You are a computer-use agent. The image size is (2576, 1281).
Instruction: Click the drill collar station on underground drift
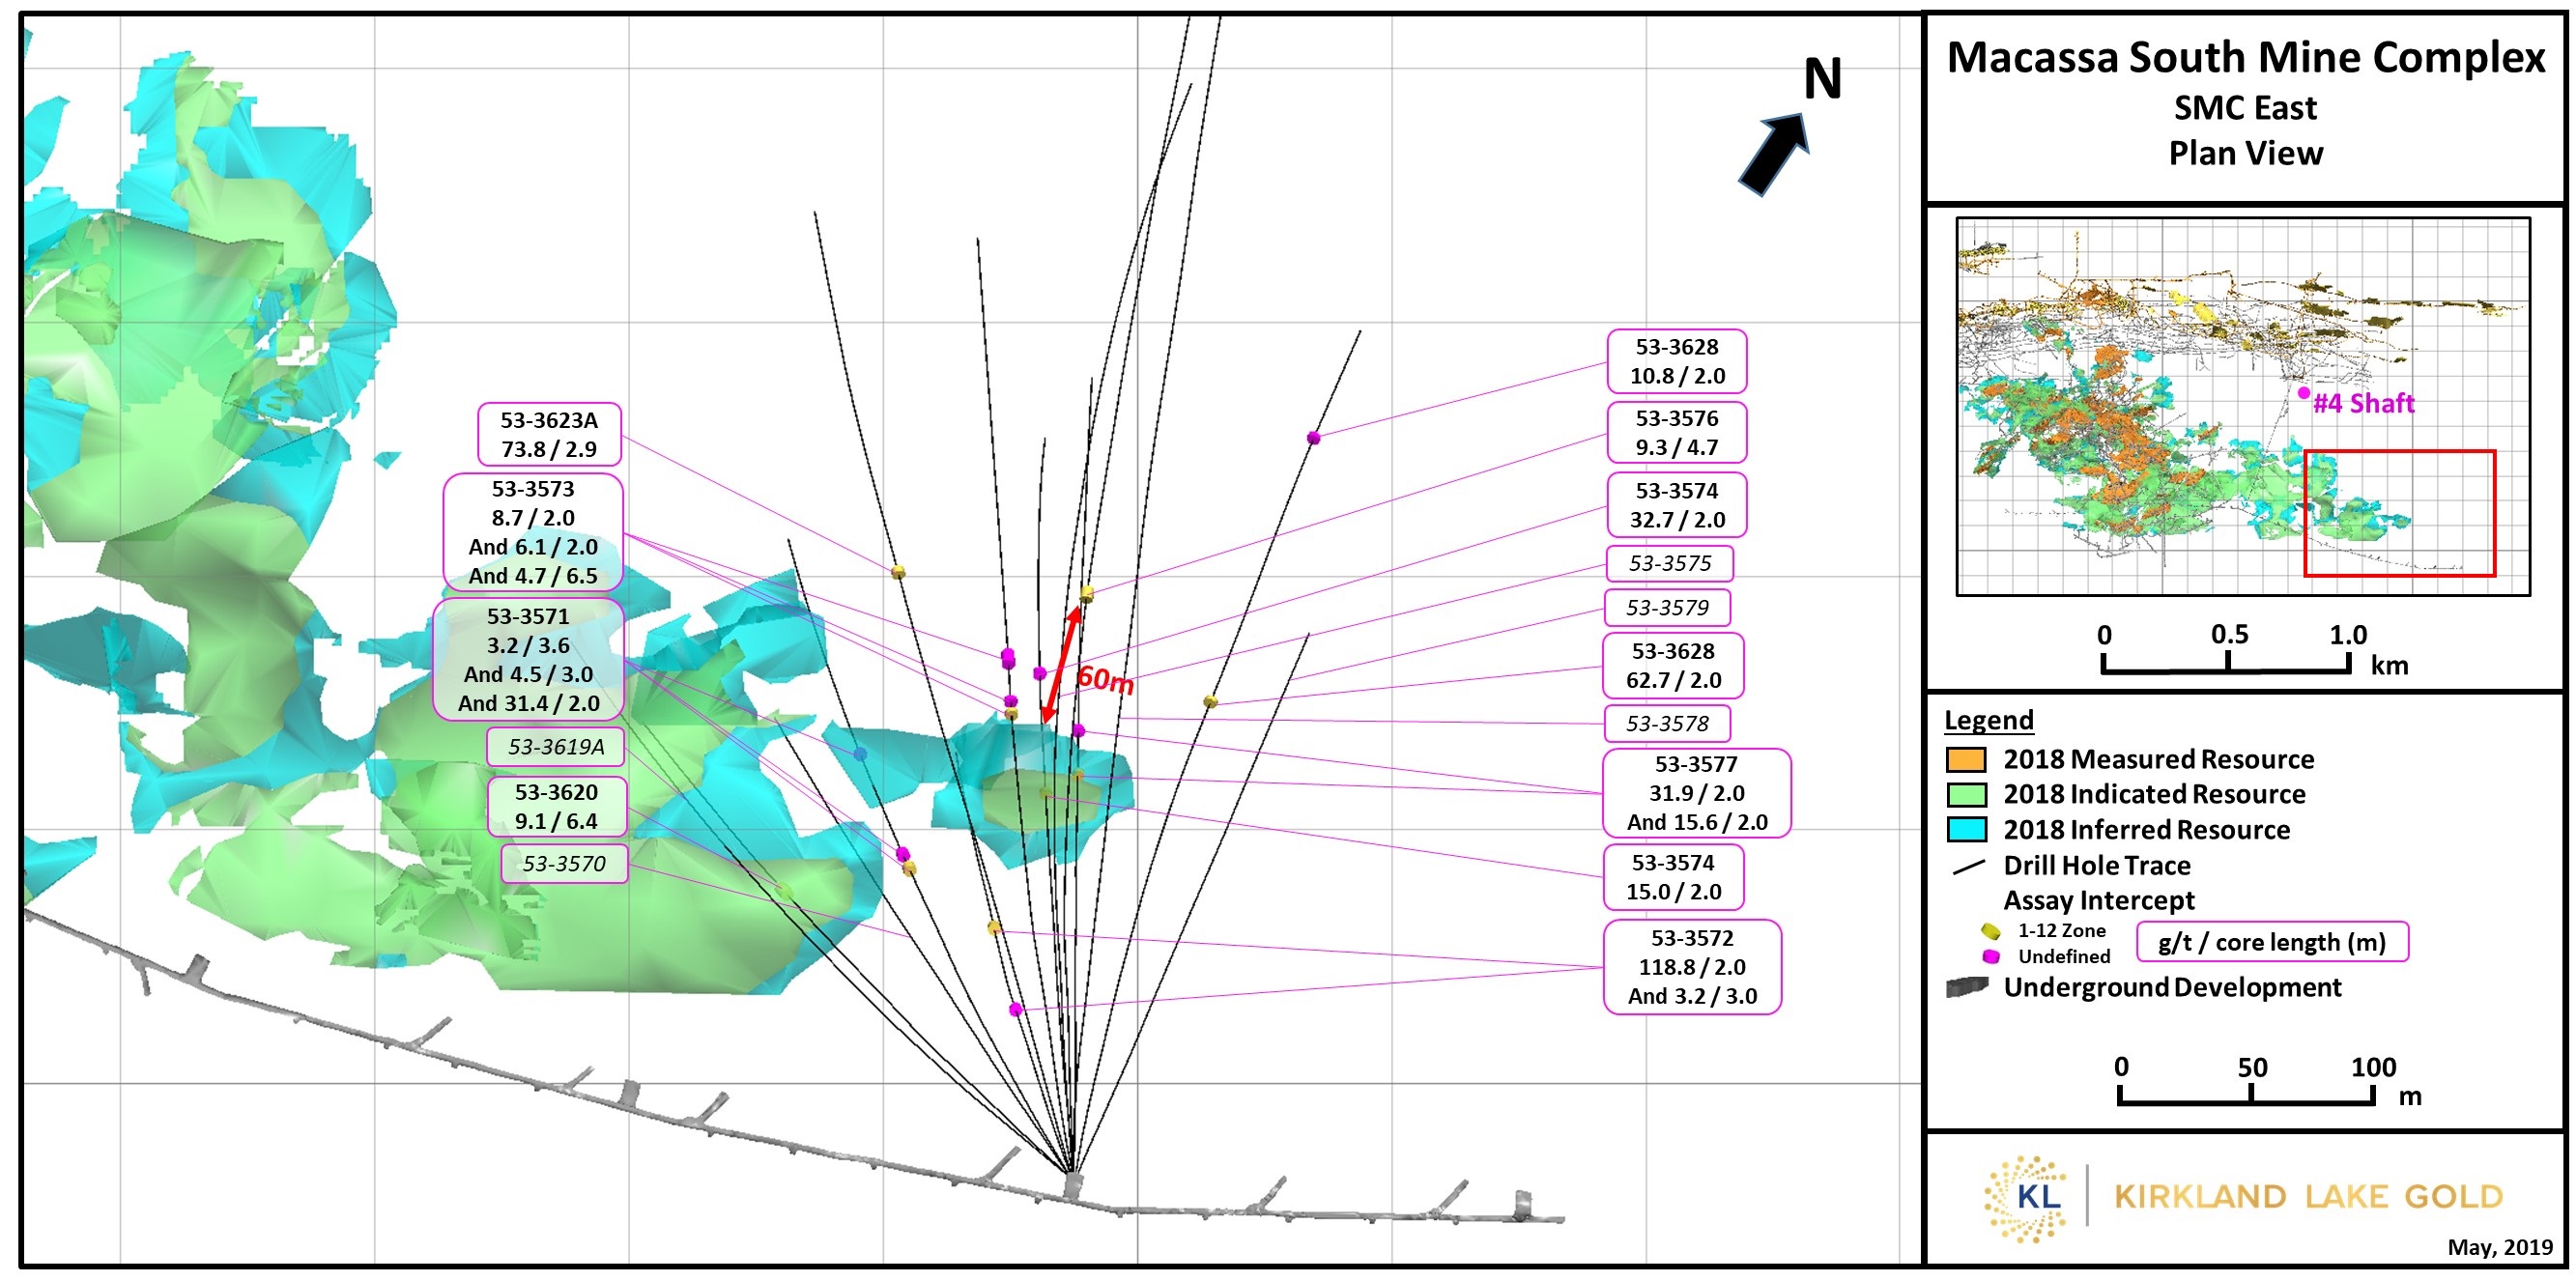(1072, 1186)
